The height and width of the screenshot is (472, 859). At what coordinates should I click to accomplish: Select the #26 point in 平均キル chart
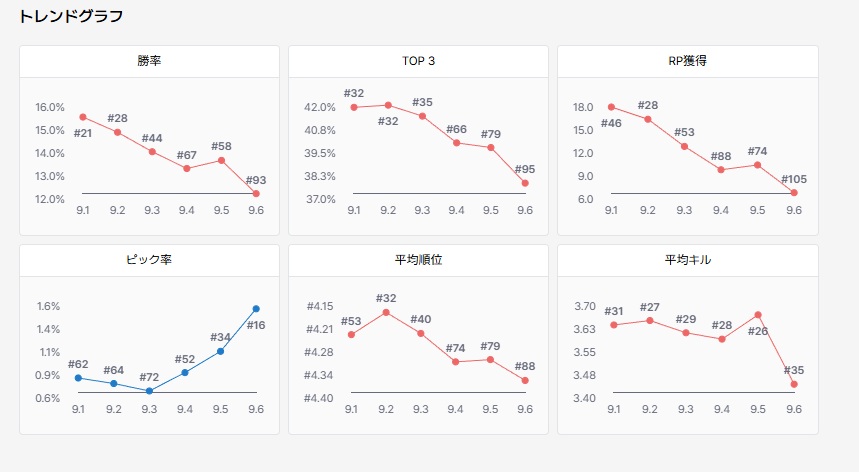click(758, 315)
